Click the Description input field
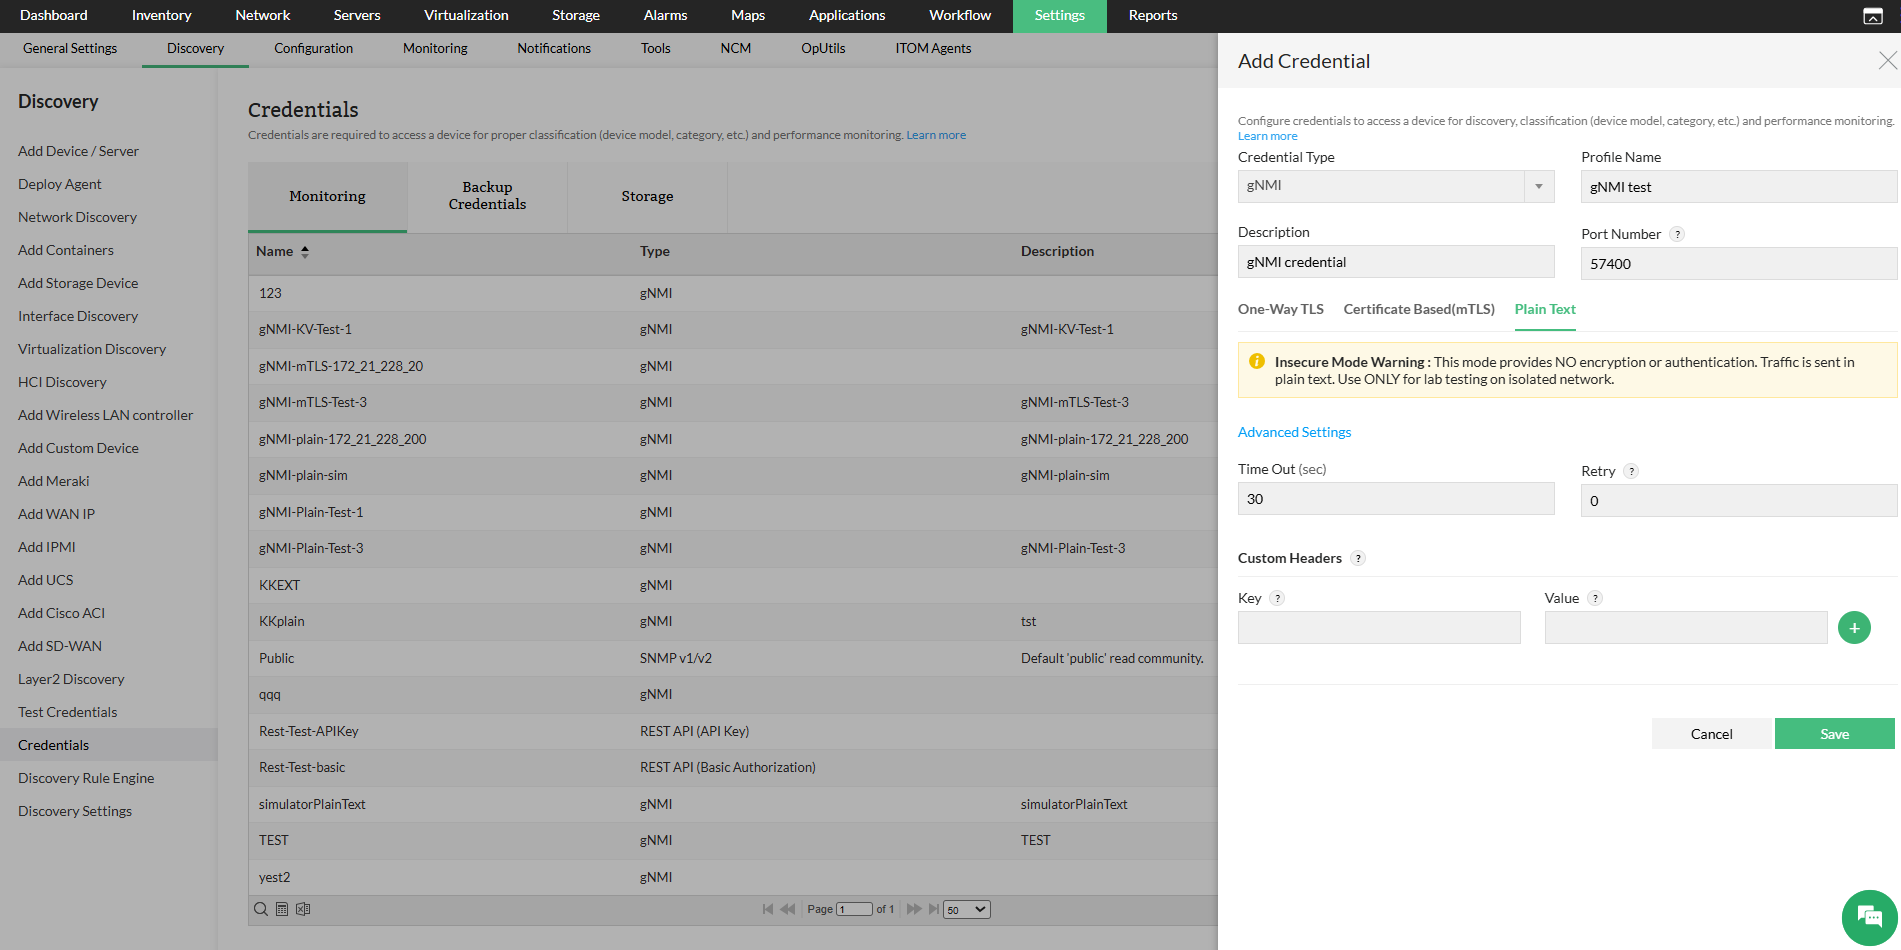This screenshot has width=1901, height=950. (1396, 262)
